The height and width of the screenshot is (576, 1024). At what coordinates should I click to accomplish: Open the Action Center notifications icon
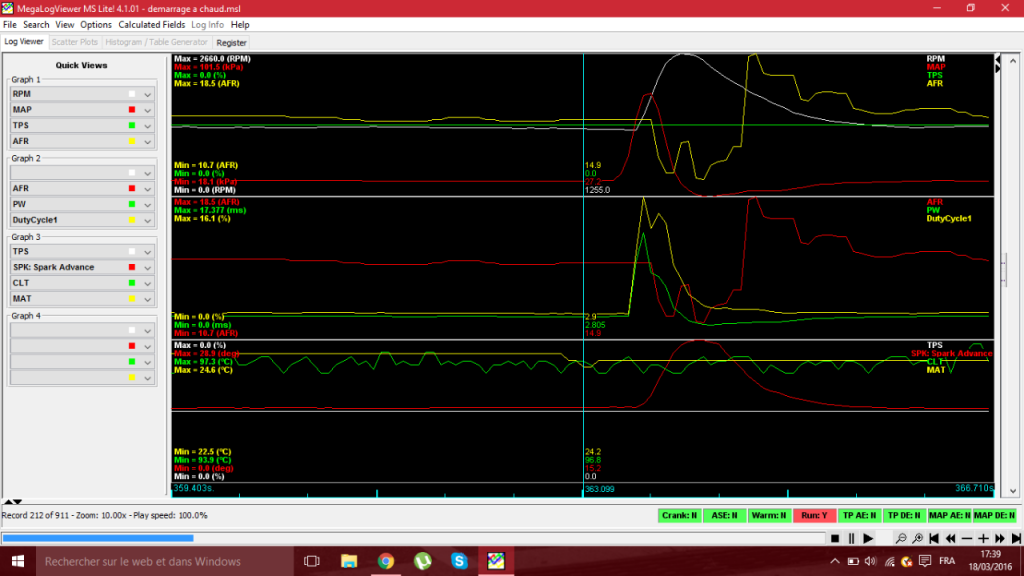pos(925,561)
